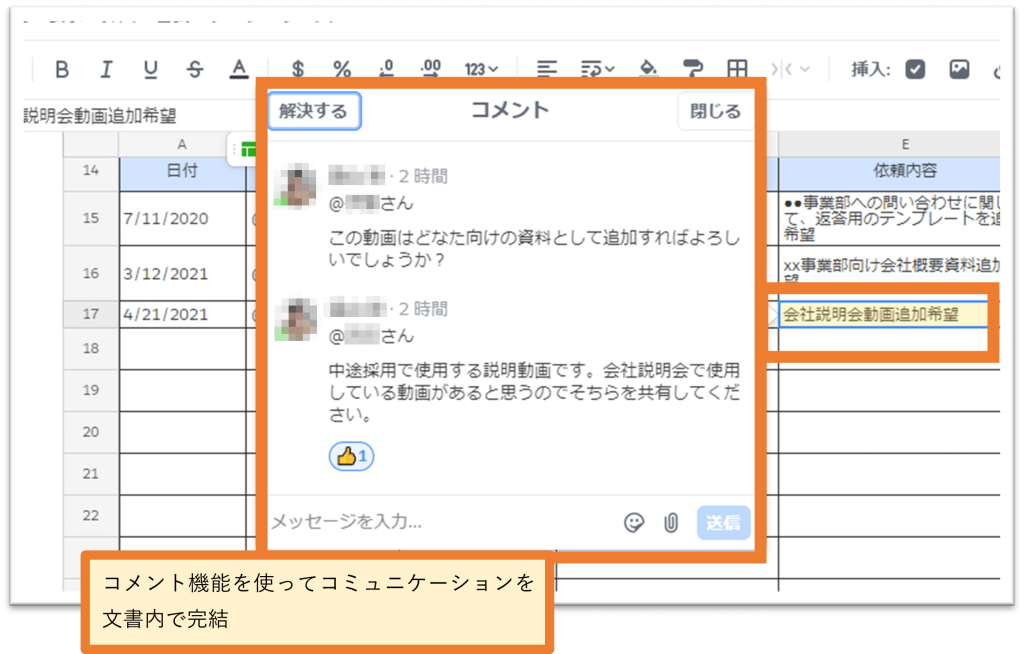Image resolution: width=1024 pixels, height=654 pixels.
Task: Increase decimal places
Action: [x=430, y=69]
